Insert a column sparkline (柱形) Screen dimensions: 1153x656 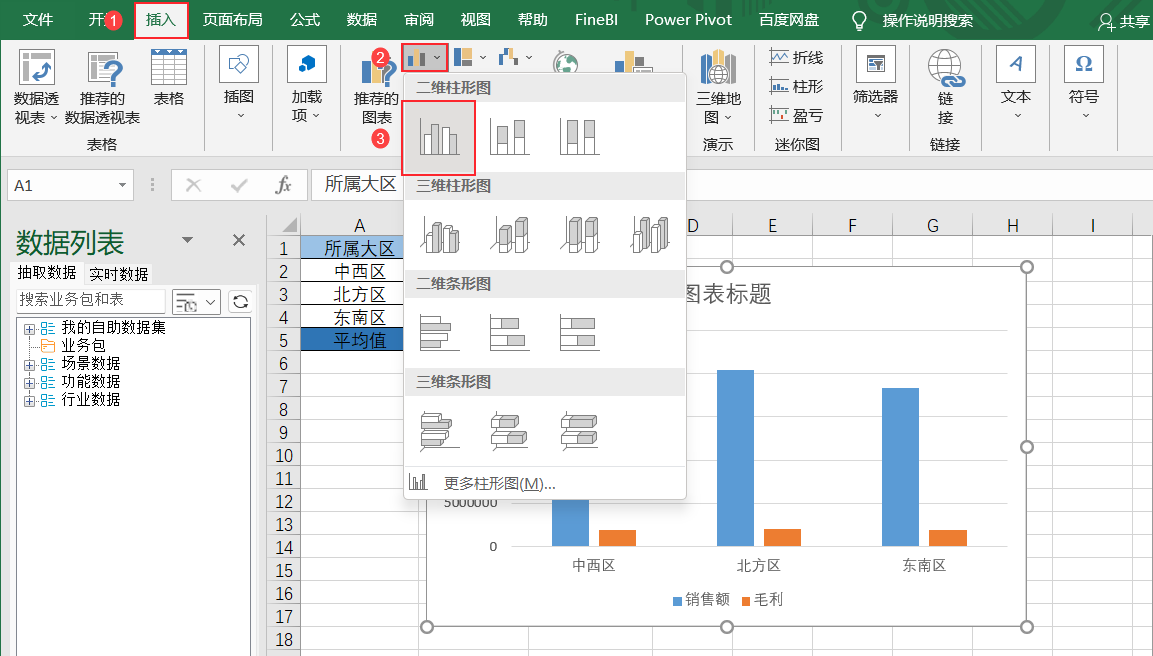tap(796, 86)
